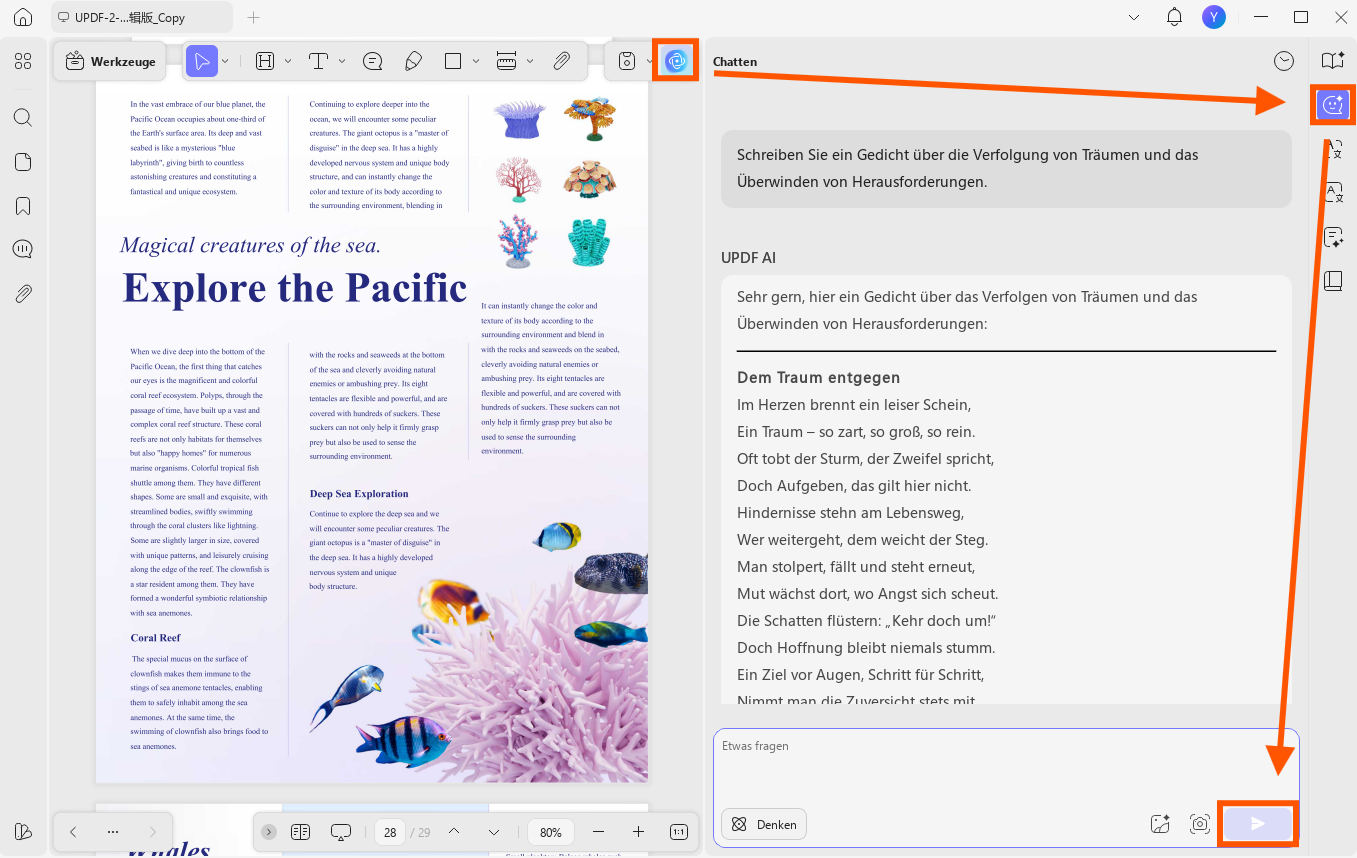
Task: Toggle the actual size 1:1 view
Action: [678, 832]
